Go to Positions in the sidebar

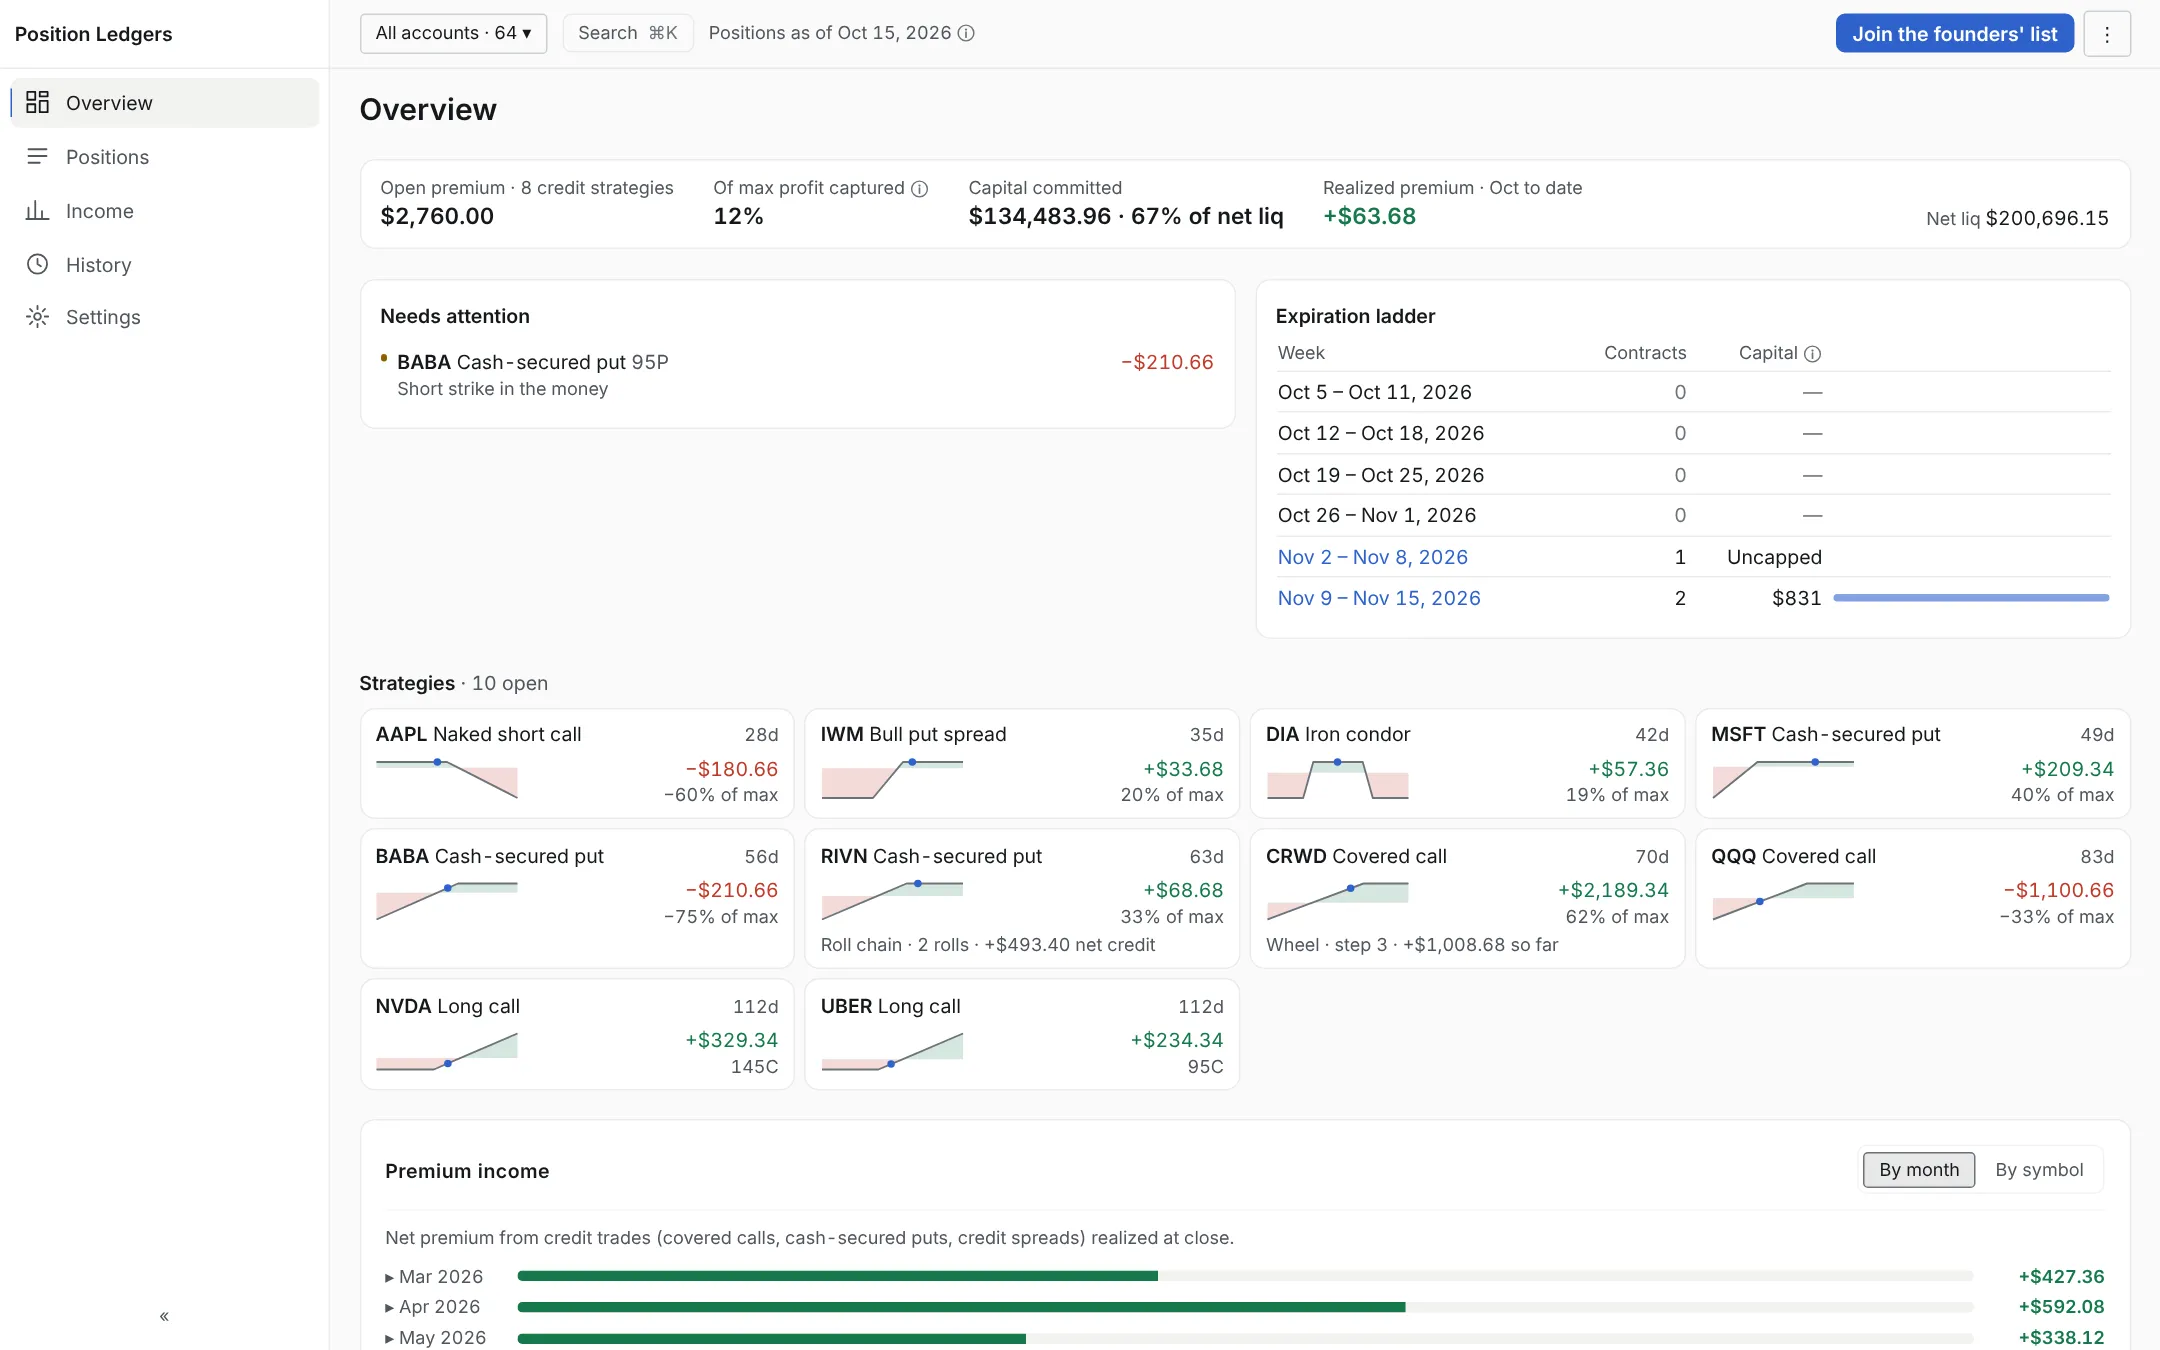(165, 156)
